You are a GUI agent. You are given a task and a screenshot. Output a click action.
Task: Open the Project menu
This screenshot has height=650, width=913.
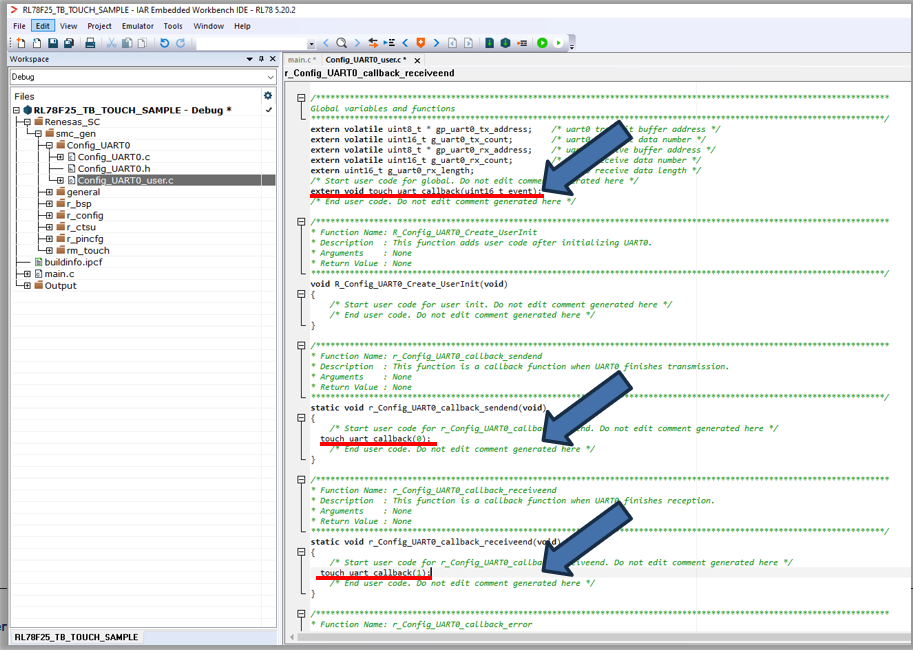(99, 26)
